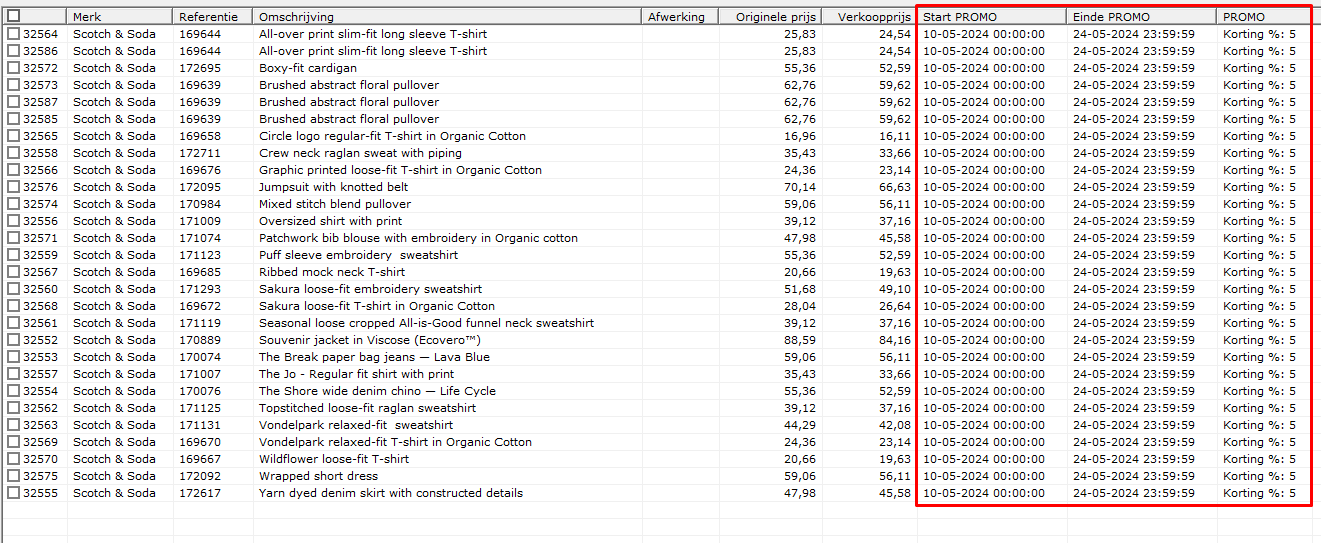Tick the checkbox of row 32563

pos(13,425)
